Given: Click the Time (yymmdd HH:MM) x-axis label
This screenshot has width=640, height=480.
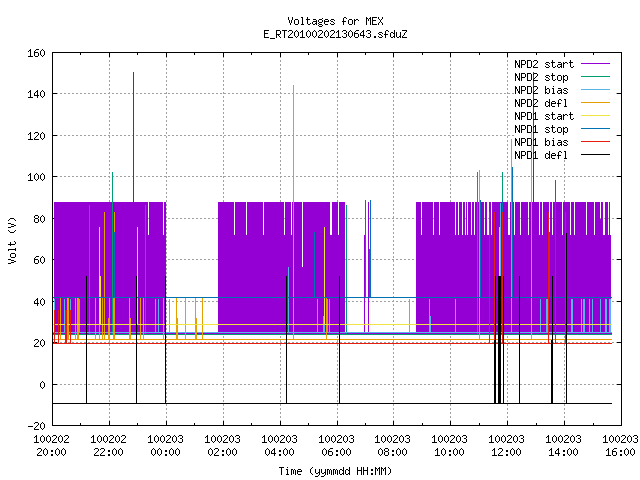Looking at the screenshot, I should 335,471.
